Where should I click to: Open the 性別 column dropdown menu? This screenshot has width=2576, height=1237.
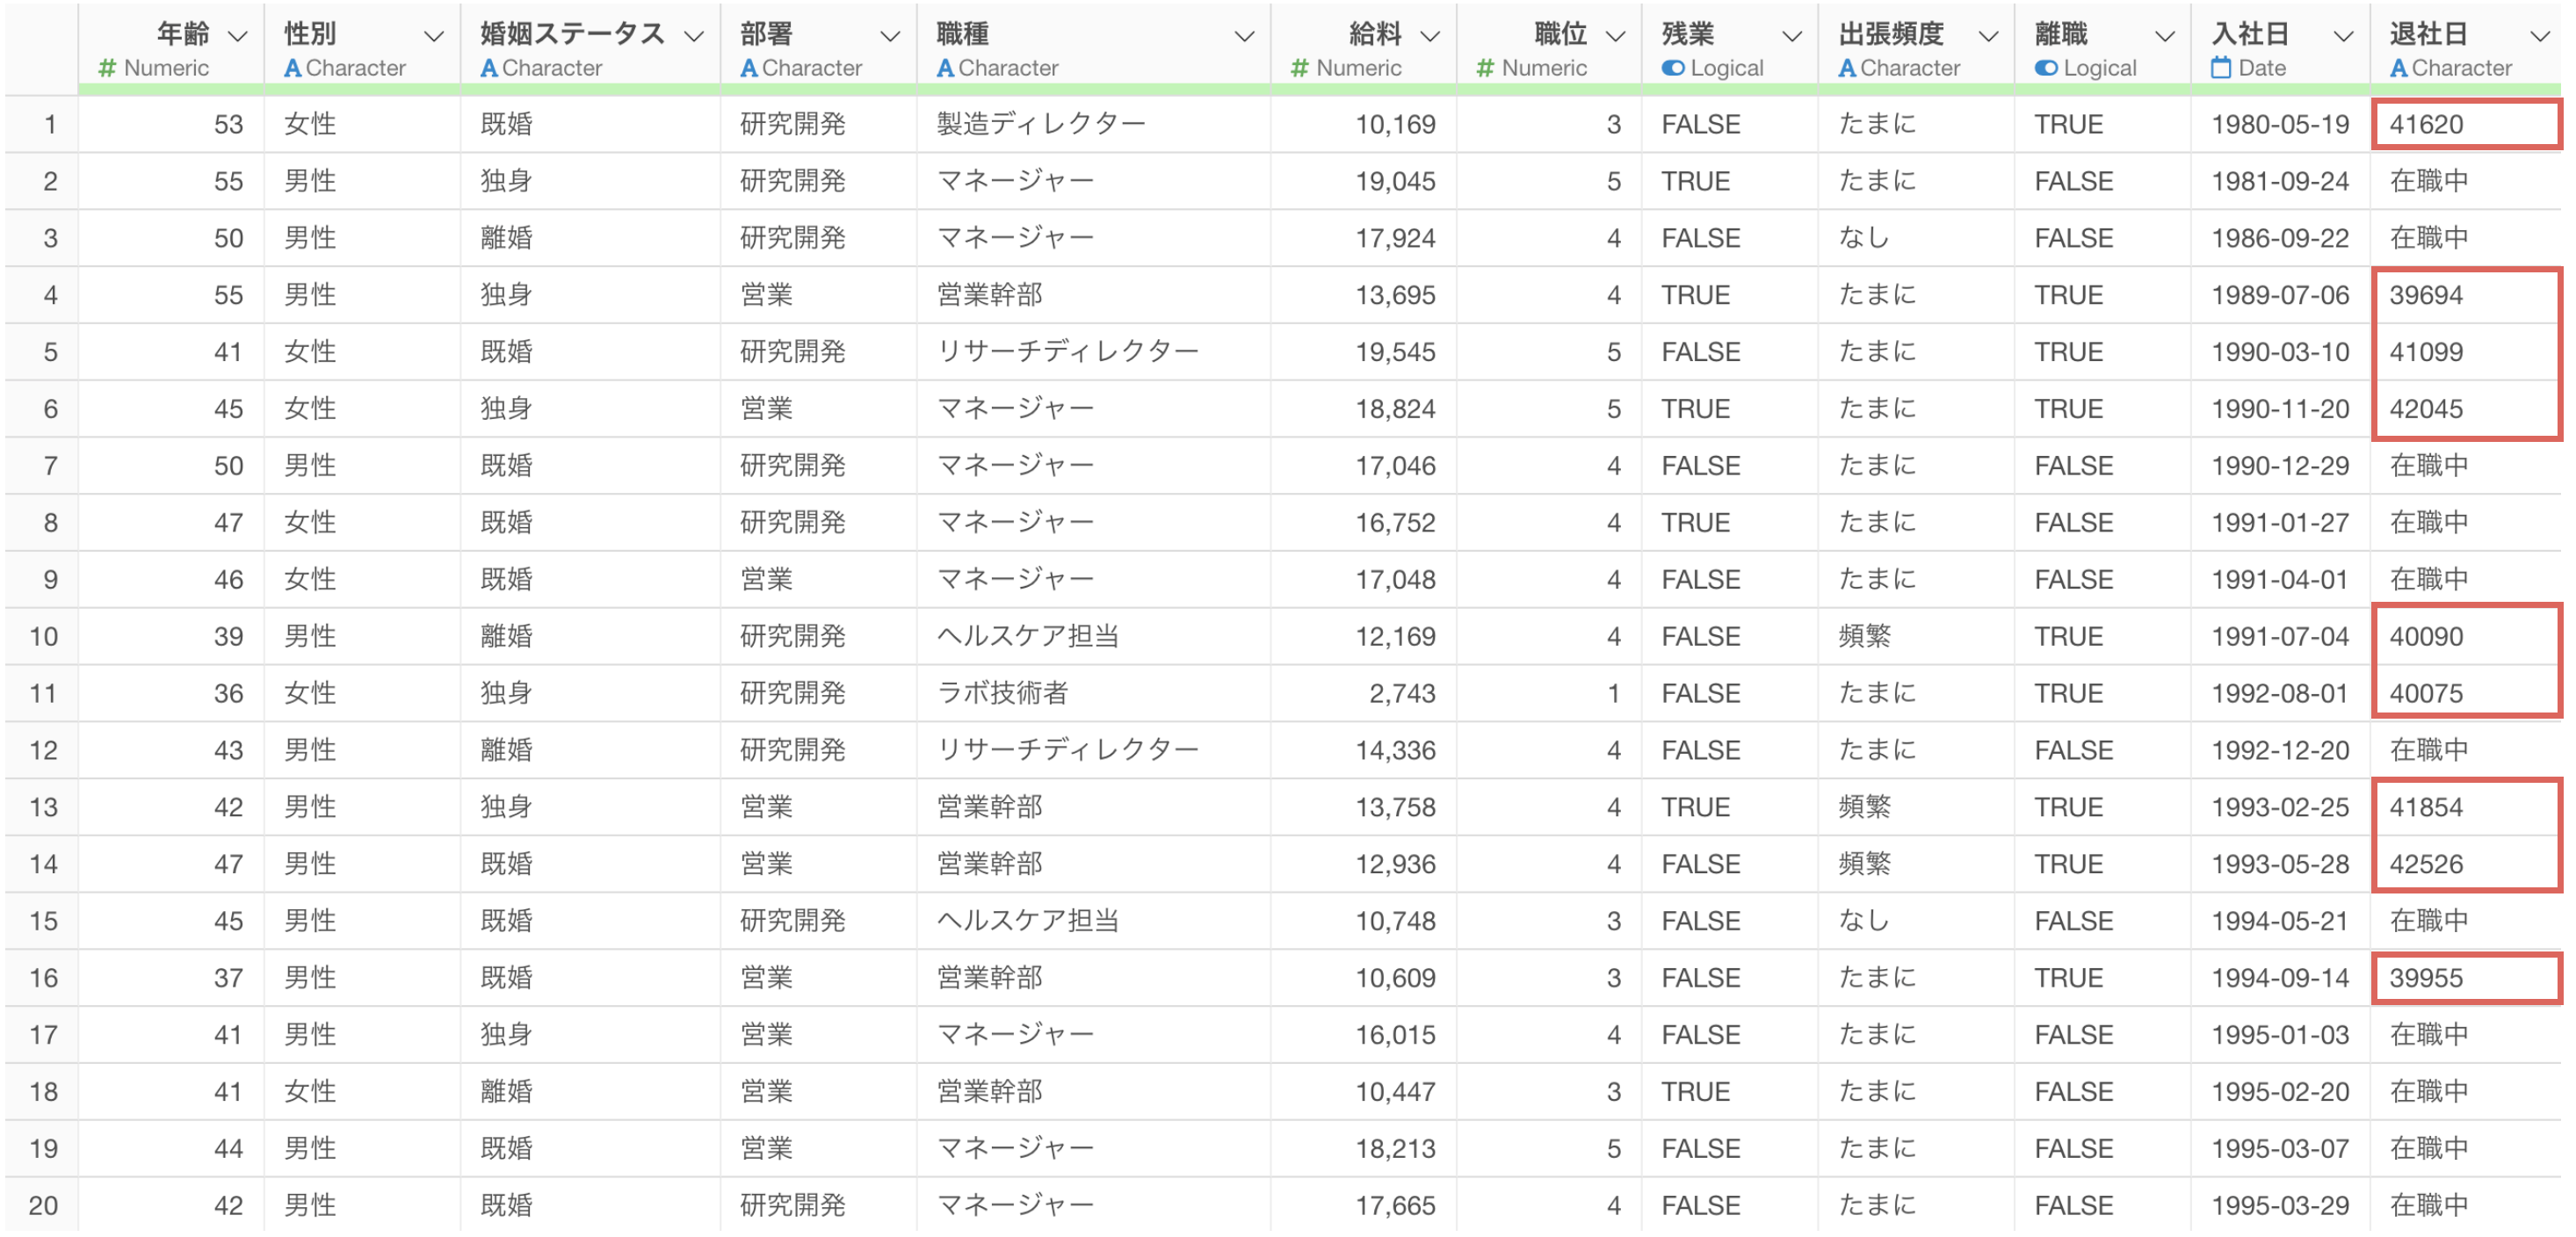click(433, 36)
